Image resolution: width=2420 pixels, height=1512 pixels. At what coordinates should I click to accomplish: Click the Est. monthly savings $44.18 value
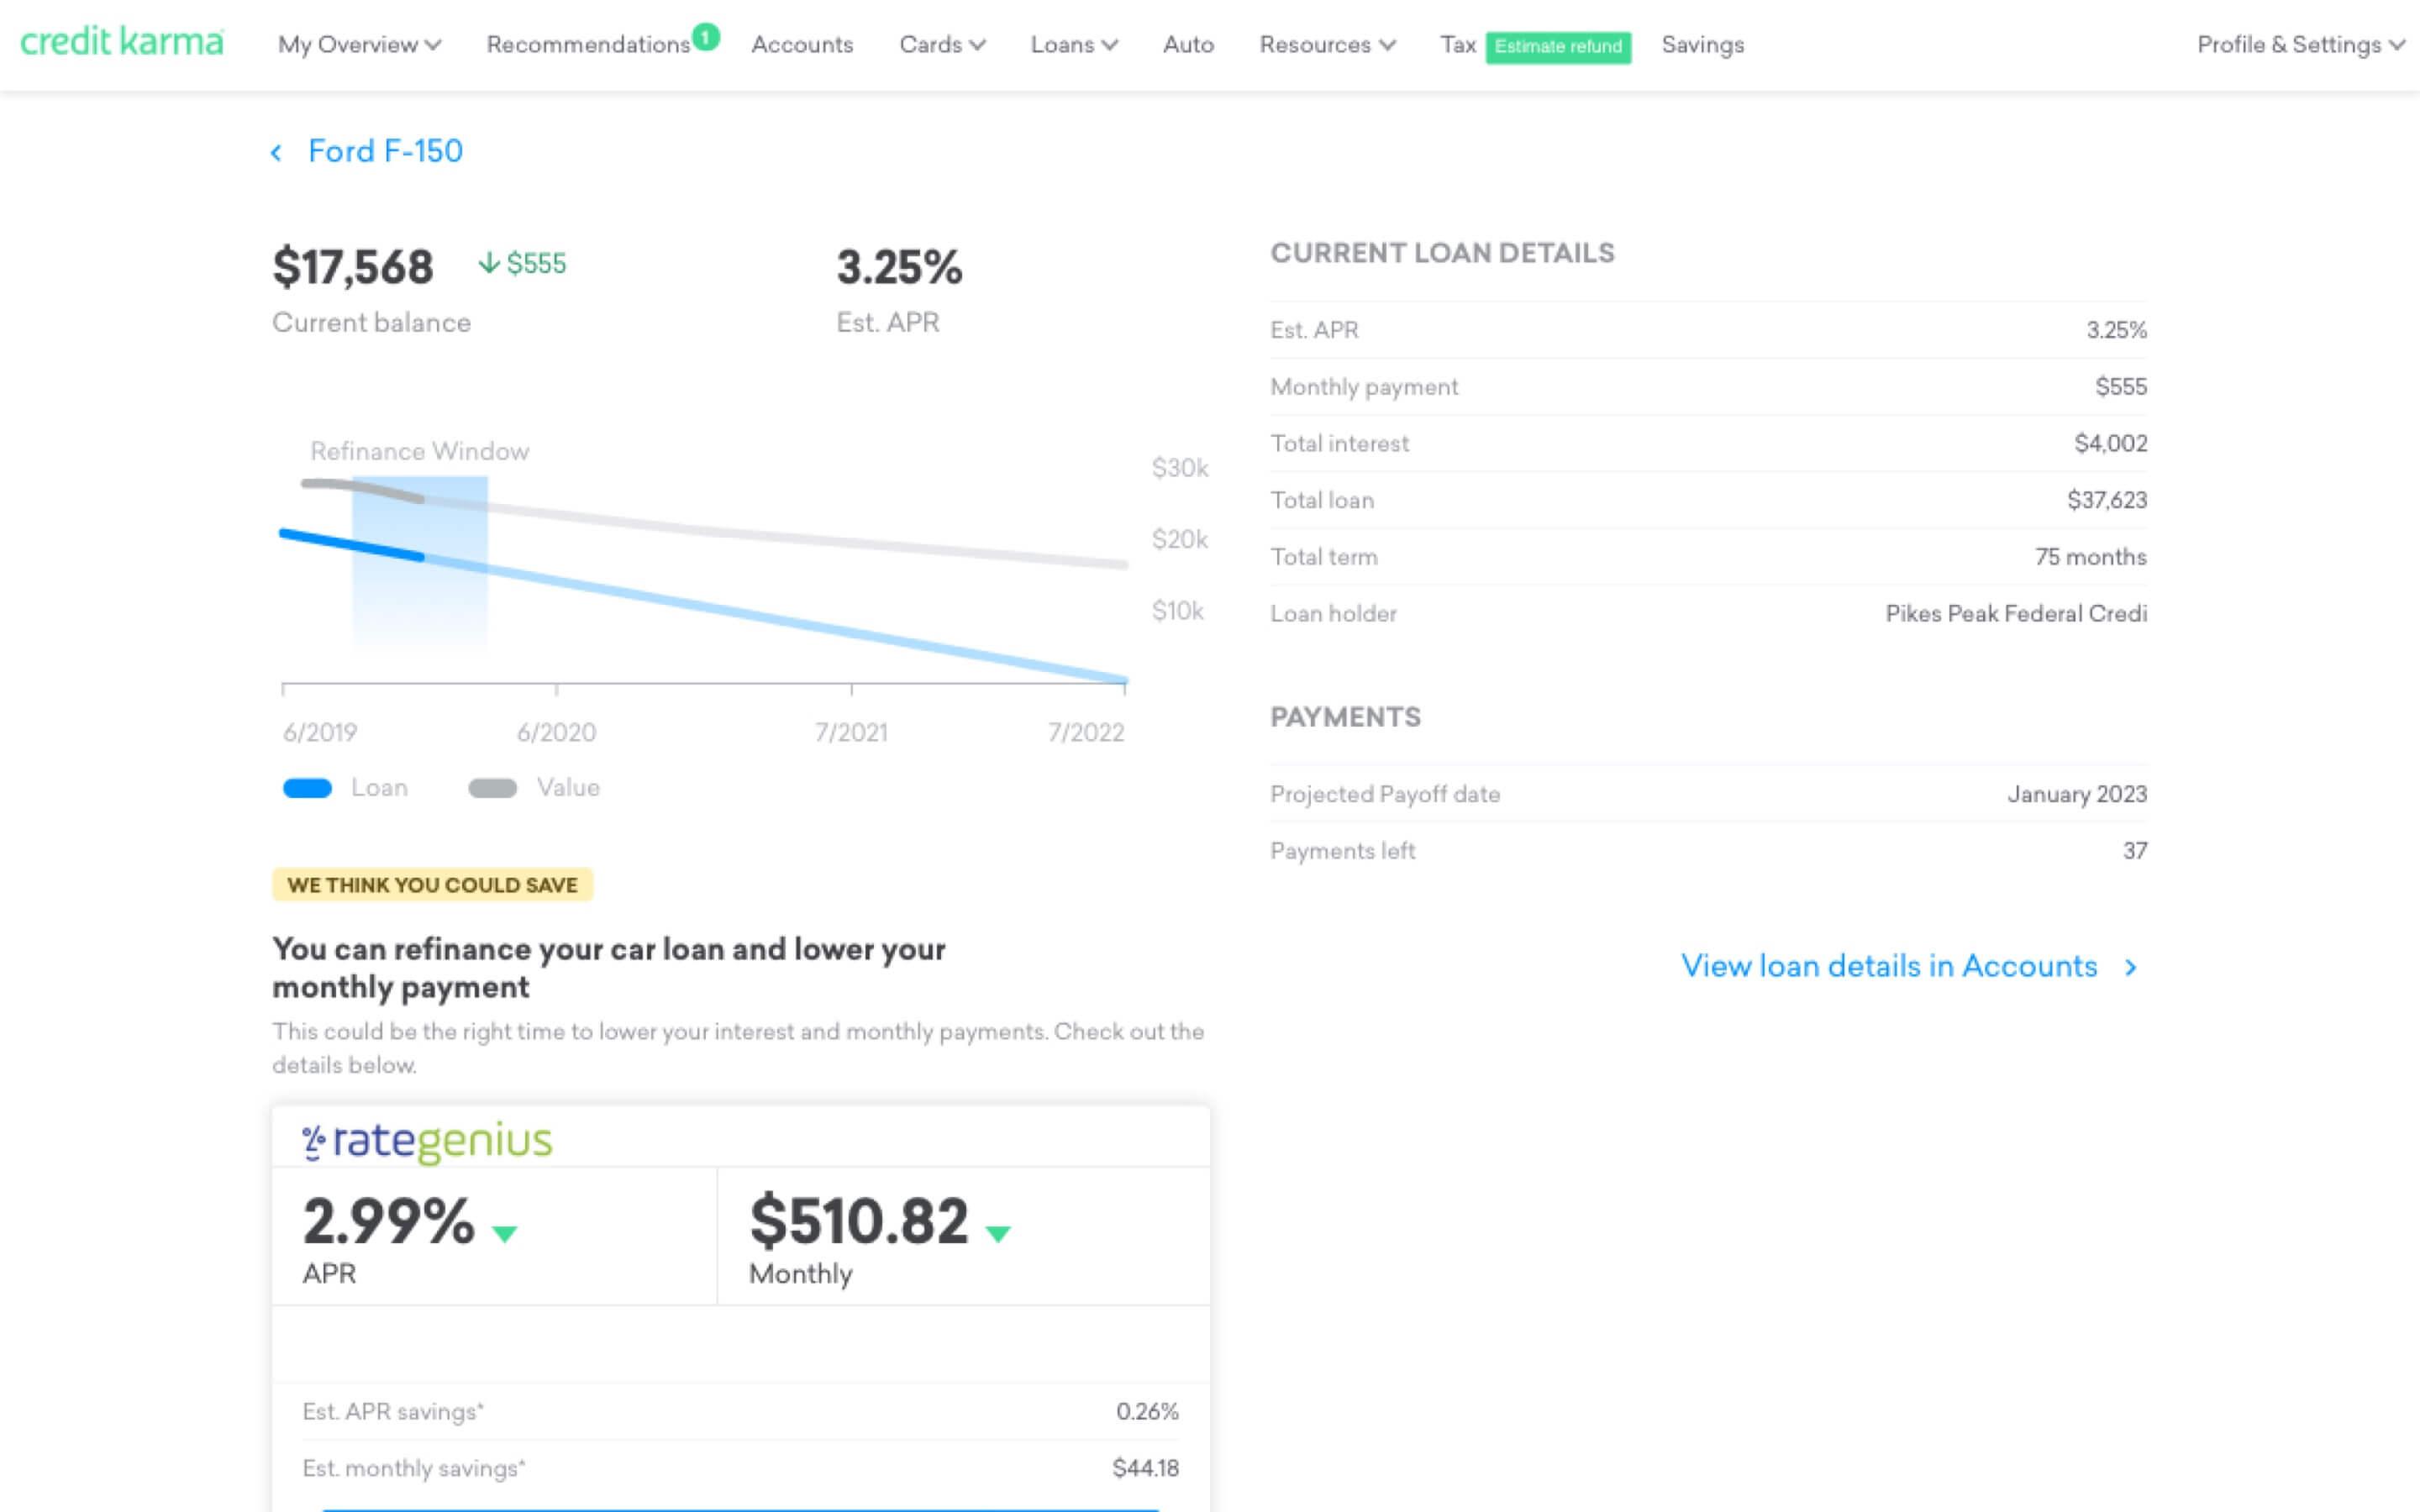[1145, 1468]
